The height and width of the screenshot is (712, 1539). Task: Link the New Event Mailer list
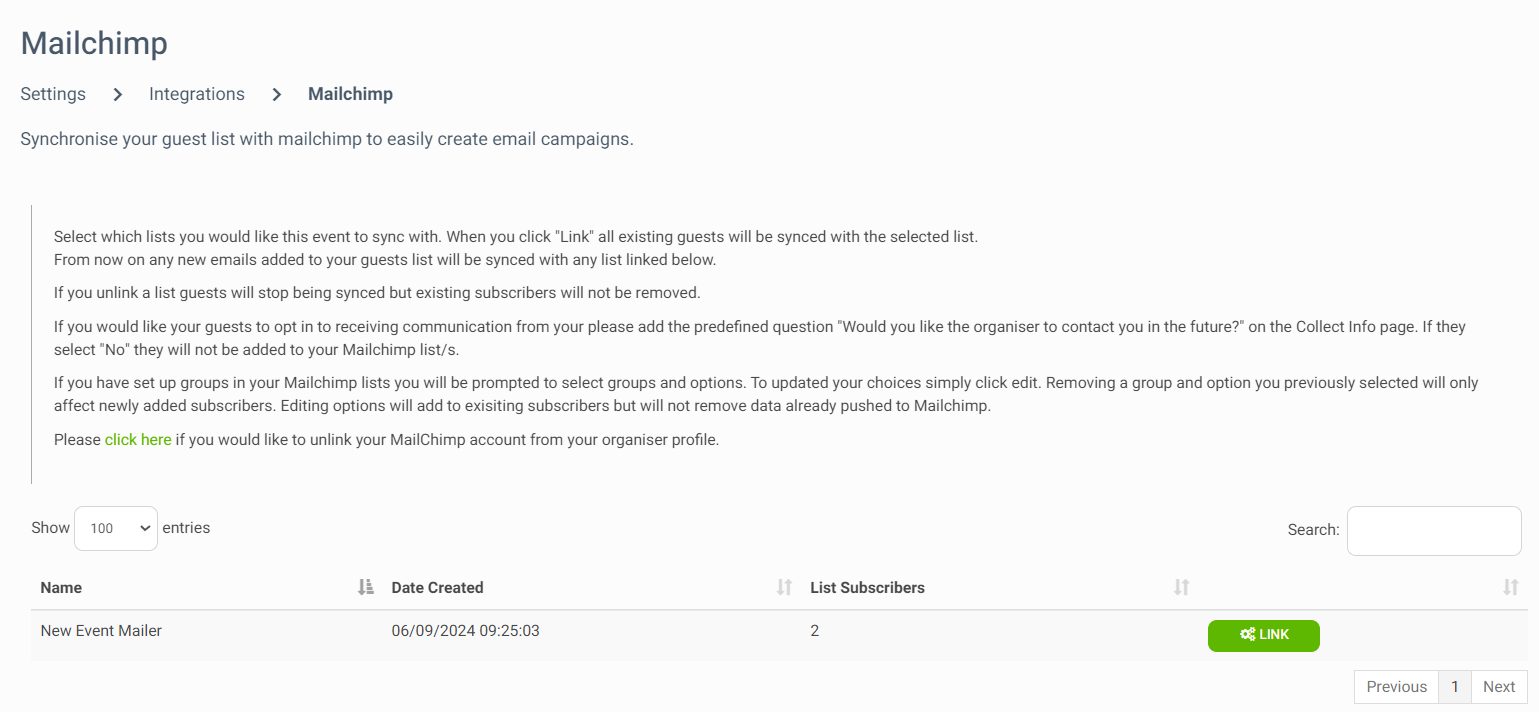pos(1264,635)
